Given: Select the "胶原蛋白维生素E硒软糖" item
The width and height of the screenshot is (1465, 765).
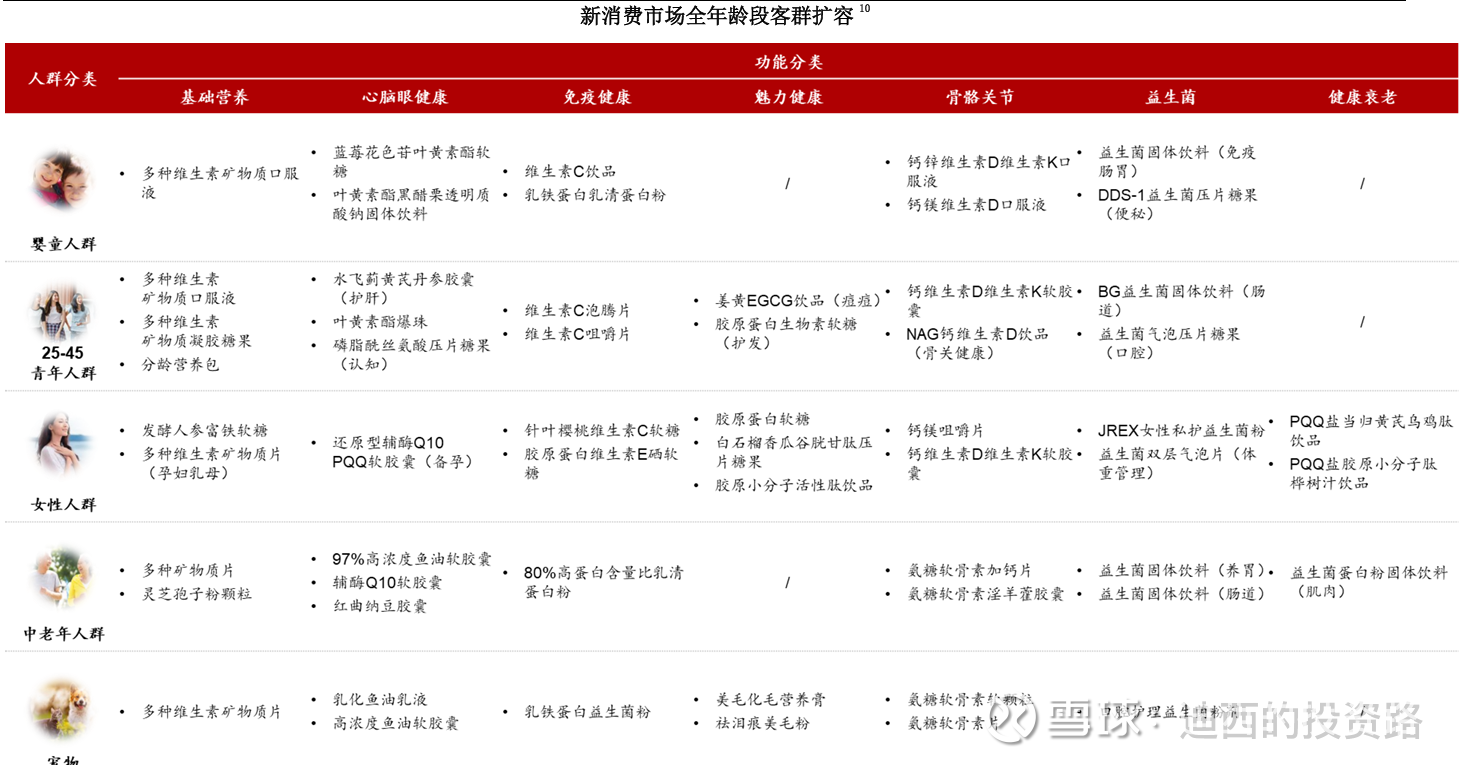Looking at the screenshot, I should 602,463.
